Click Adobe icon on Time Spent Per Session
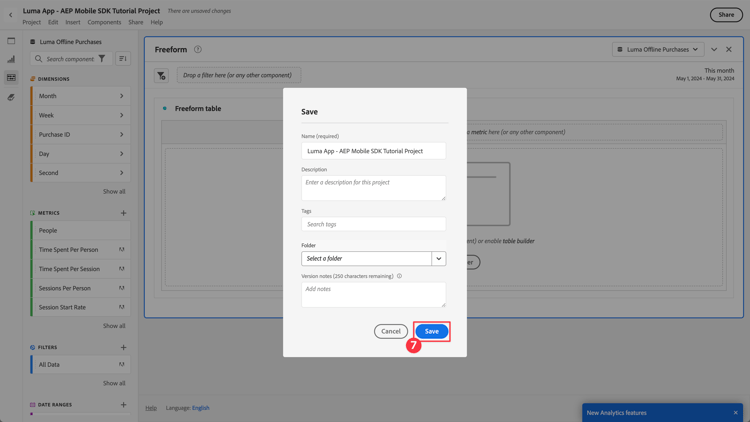Image resolution: width=750 pixels, height=422 pixels. 121,269
